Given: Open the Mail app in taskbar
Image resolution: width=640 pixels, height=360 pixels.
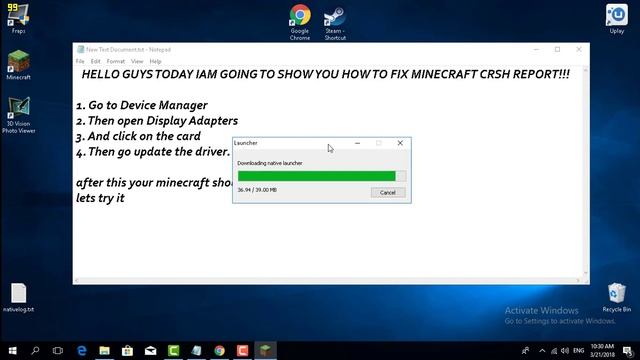Looking at the screenshot, I should coord(151,351).
